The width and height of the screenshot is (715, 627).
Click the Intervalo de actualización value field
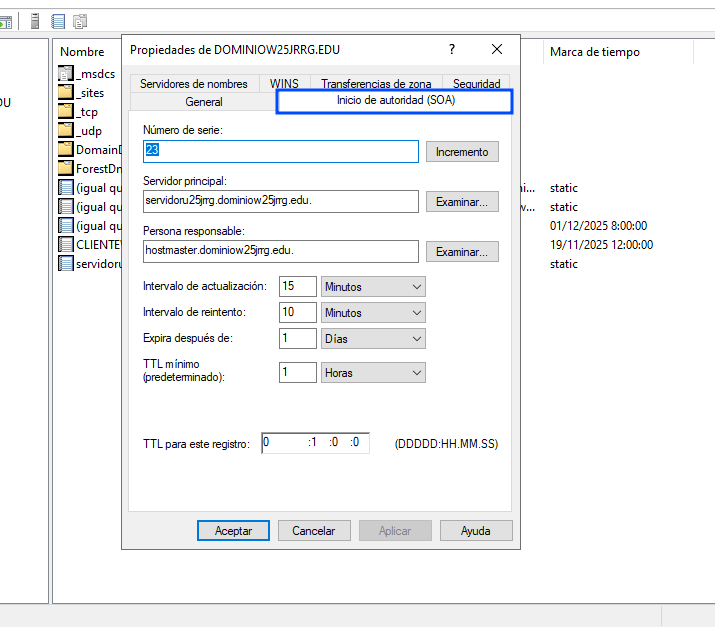coord(298,287)
